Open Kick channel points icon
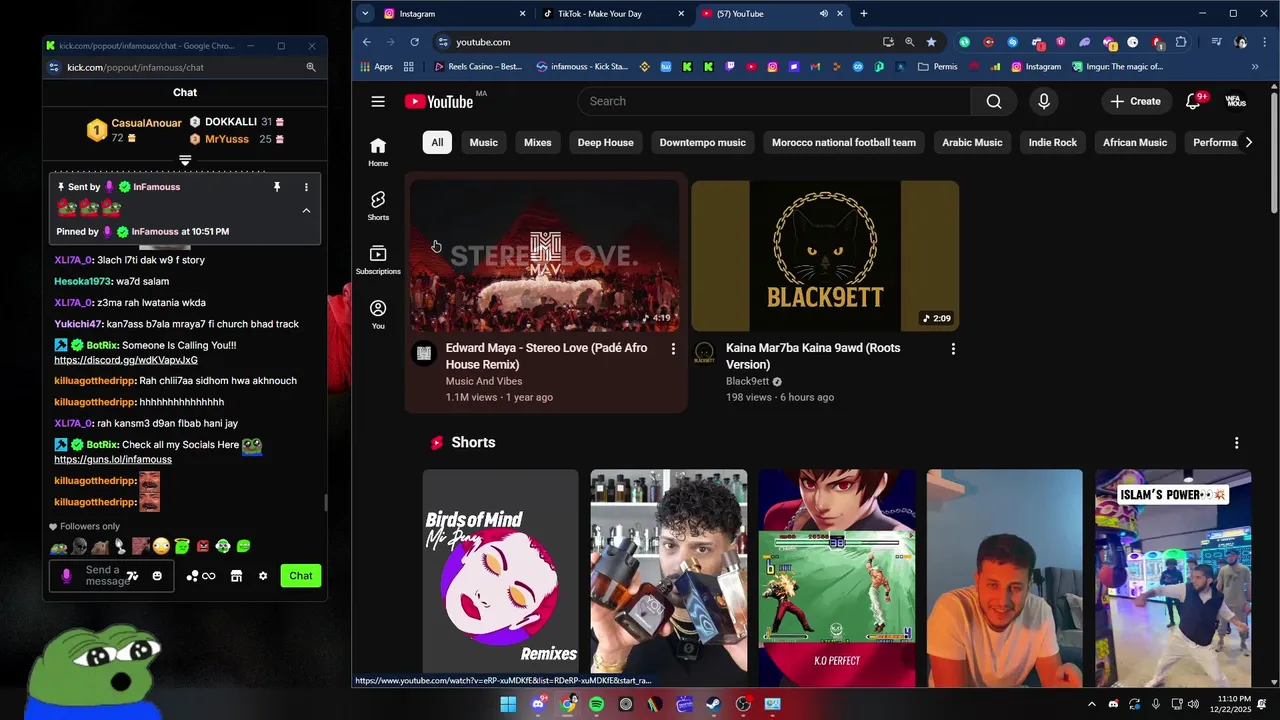 (x=201, y=576)
